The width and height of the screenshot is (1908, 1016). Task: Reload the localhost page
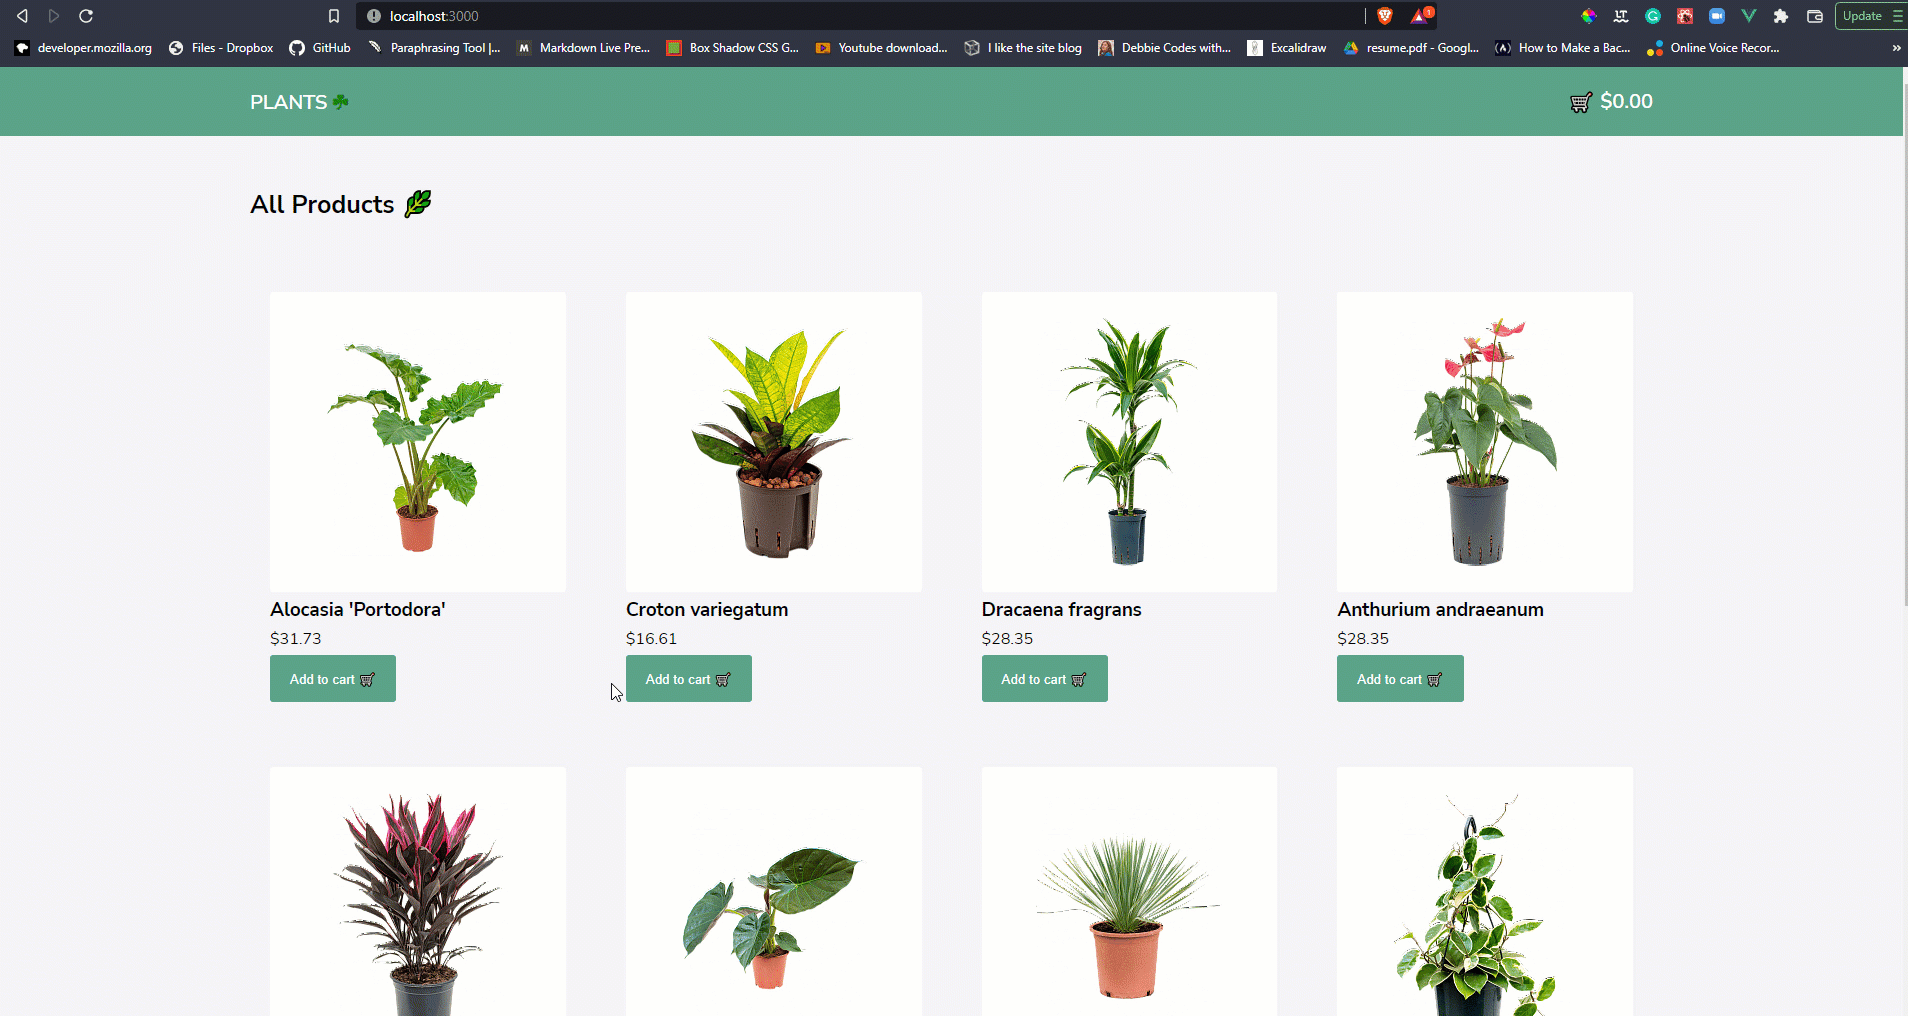[x=86, y=16]
